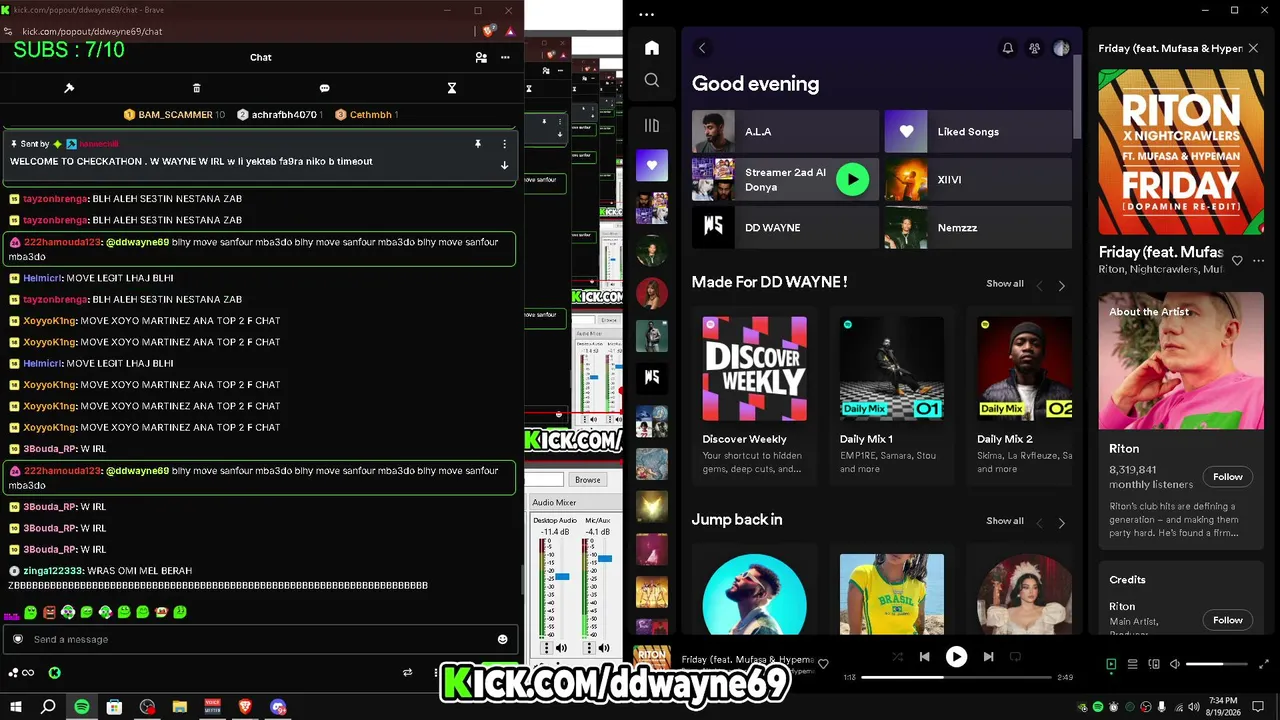Play the current Spotify track
Screen dimensions: 1280x720
[x=956, y=657]
